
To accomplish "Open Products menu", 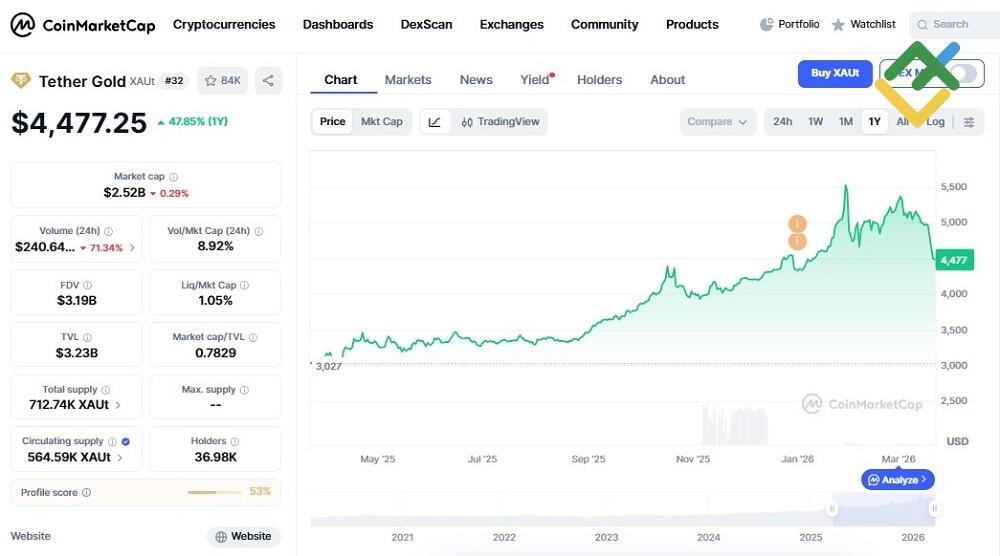I will [x=692, y=24].
